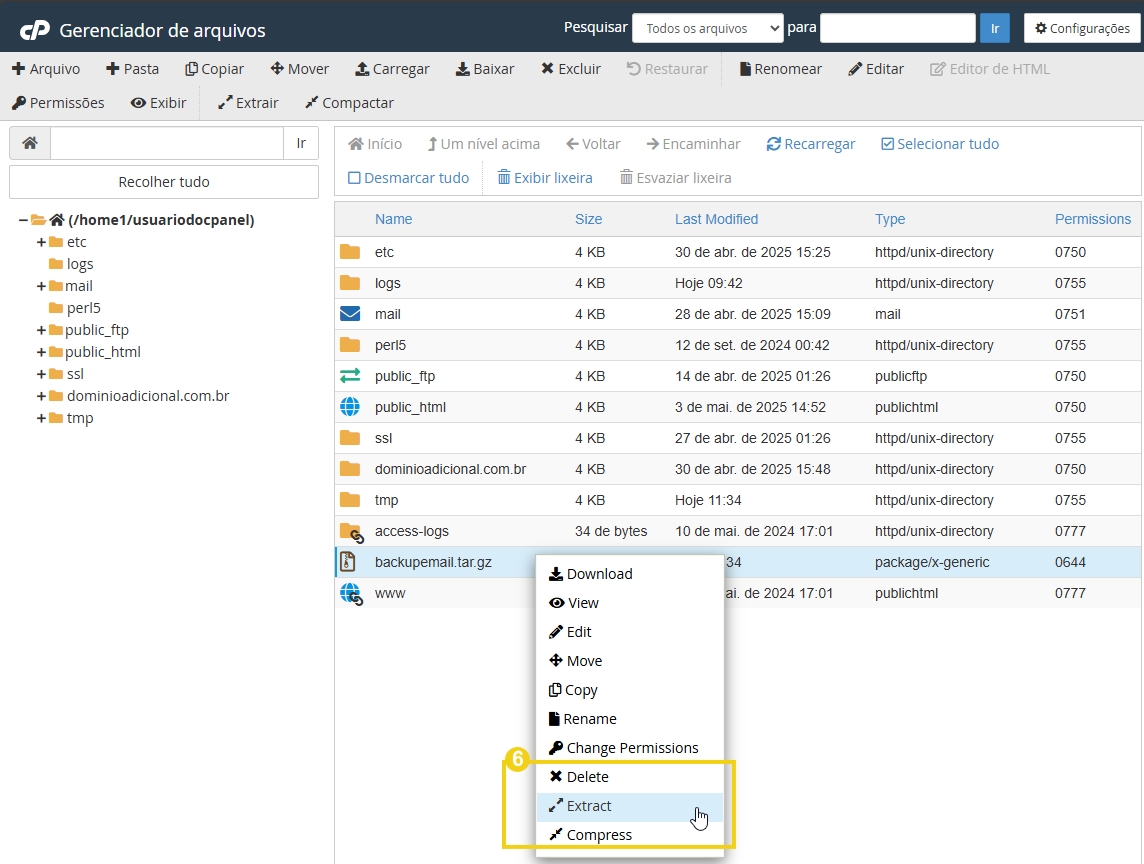Click the home icon beside path field
Viewport: 1144px width, 864px height.
click(30, 143)
